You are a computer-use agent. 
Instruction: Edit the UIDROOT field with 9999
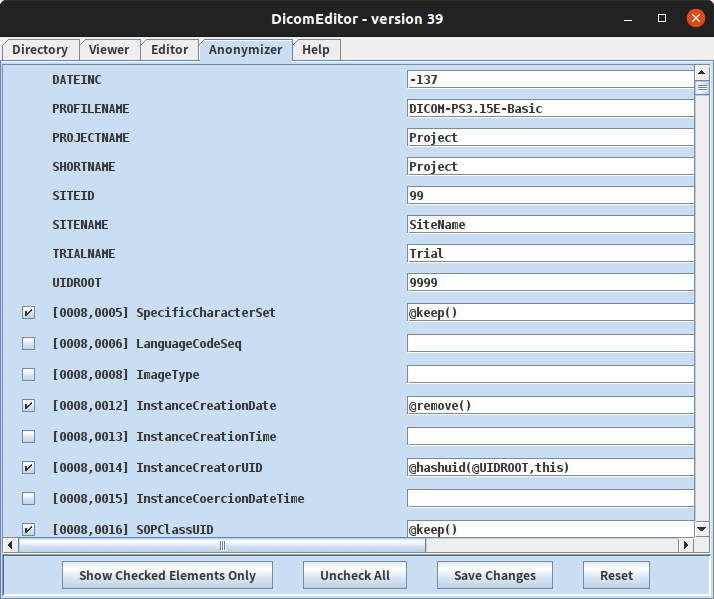pyautogui.click(x=551, y=282)
